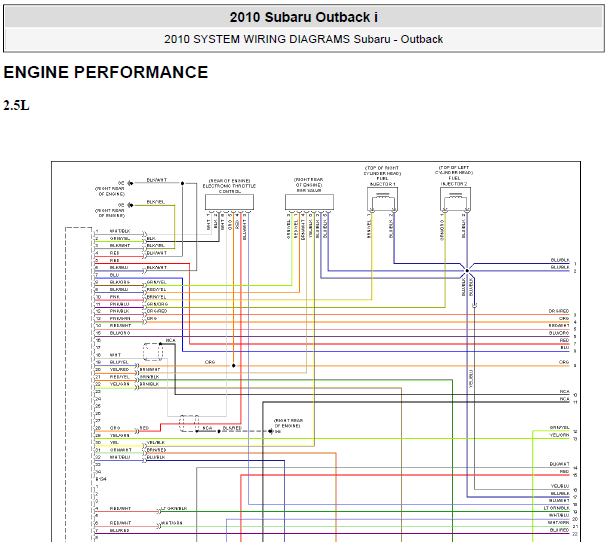Select 'WHT' wire label at pin 18
The image size is (606, 542).
pos(115,355)
